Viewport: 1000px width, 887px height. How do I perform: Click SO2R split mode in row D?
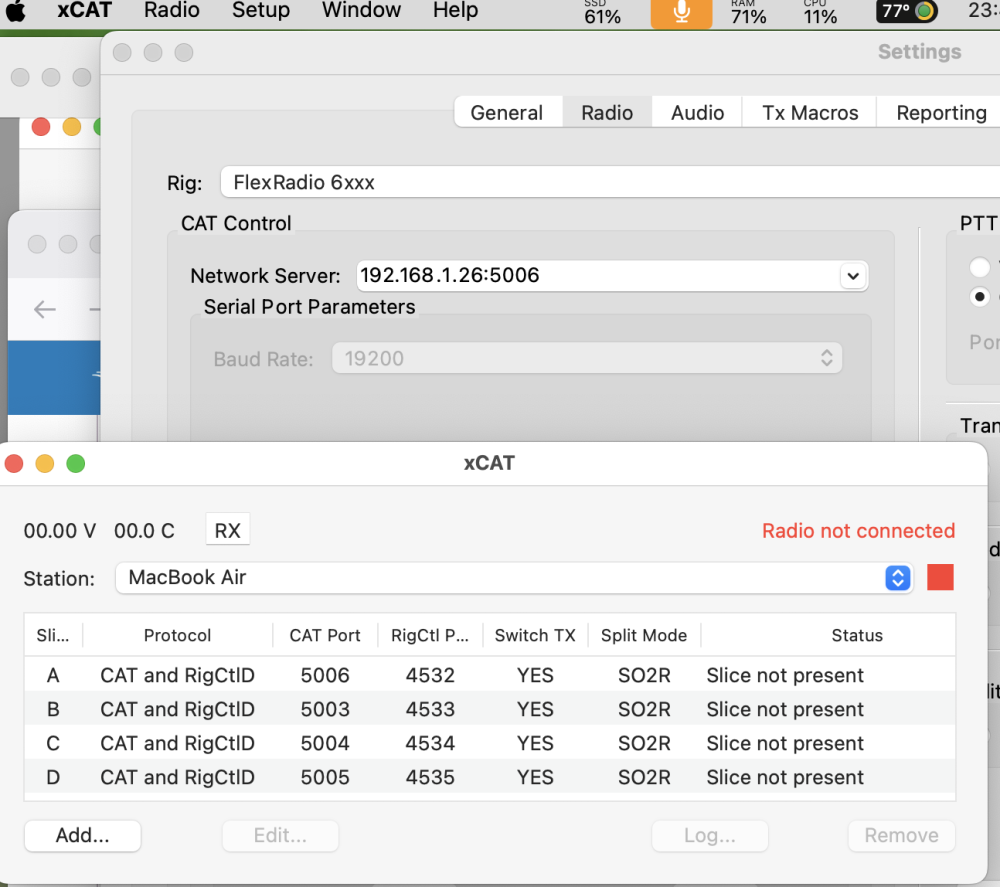pos(644,777)
